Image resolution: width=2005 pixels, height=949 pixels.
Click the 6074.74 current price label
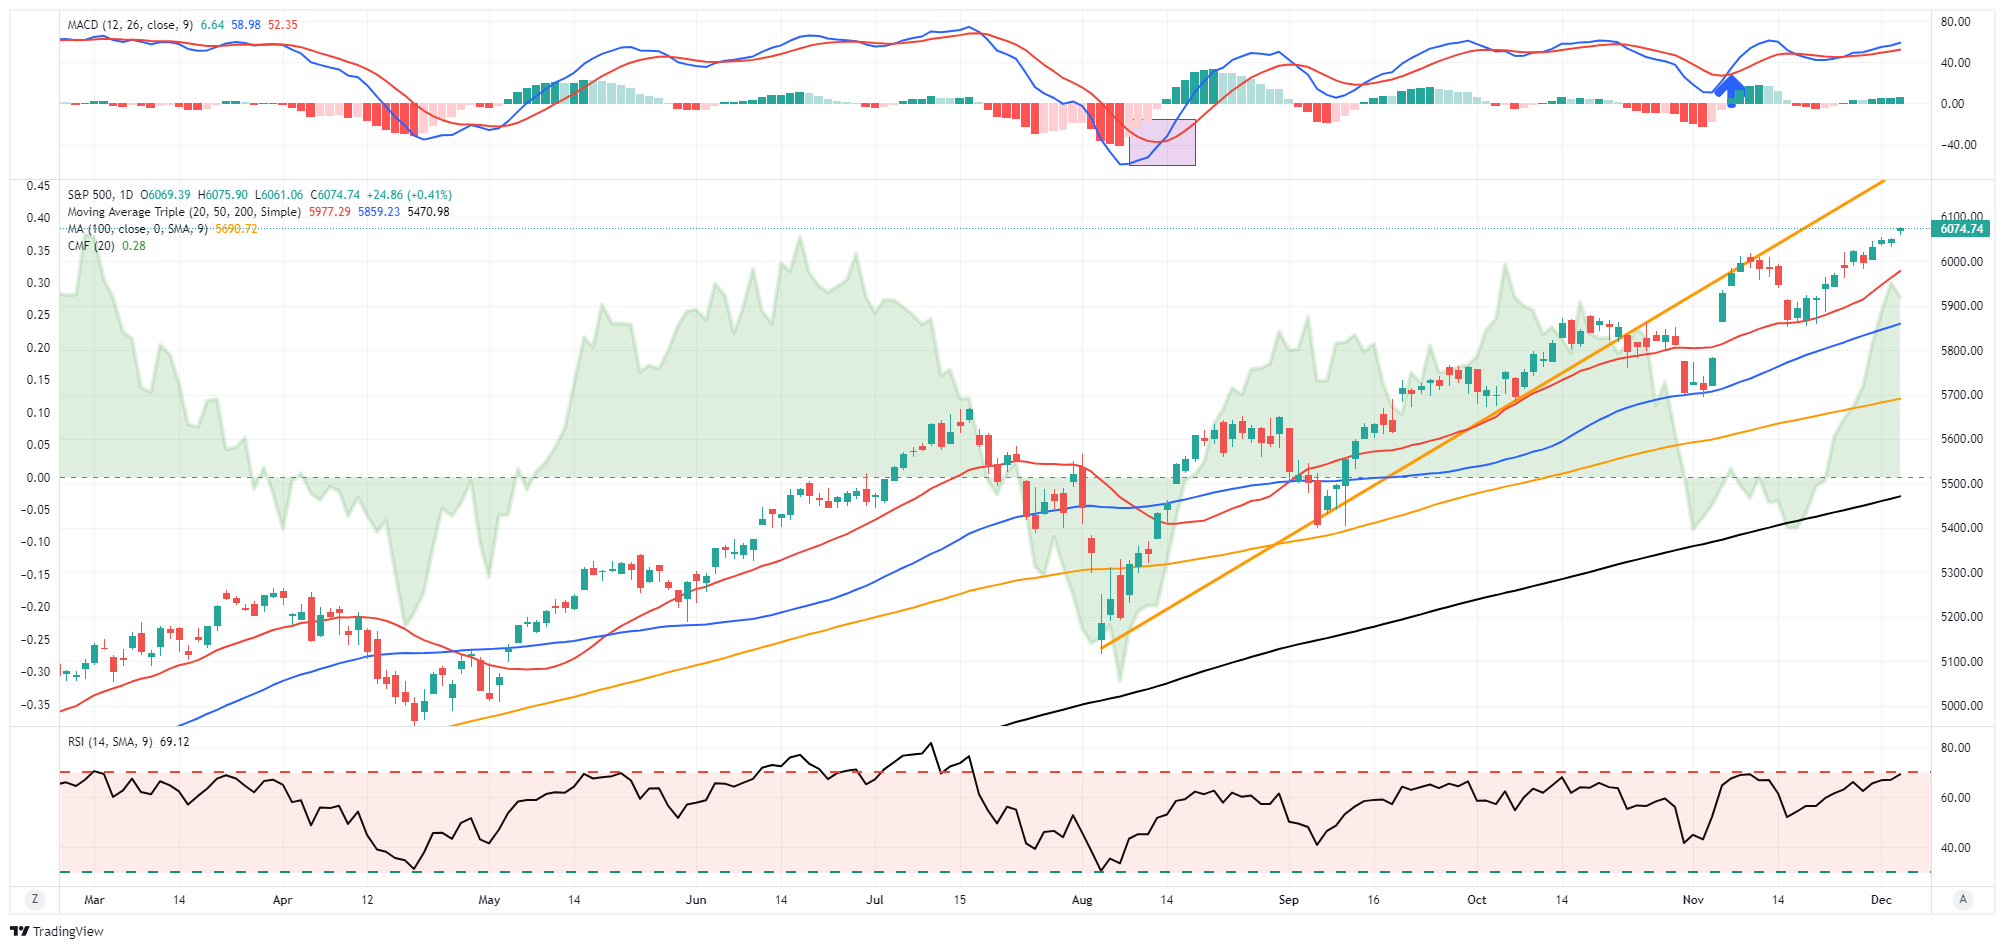pyautogui.click(x=1961, y=229)
